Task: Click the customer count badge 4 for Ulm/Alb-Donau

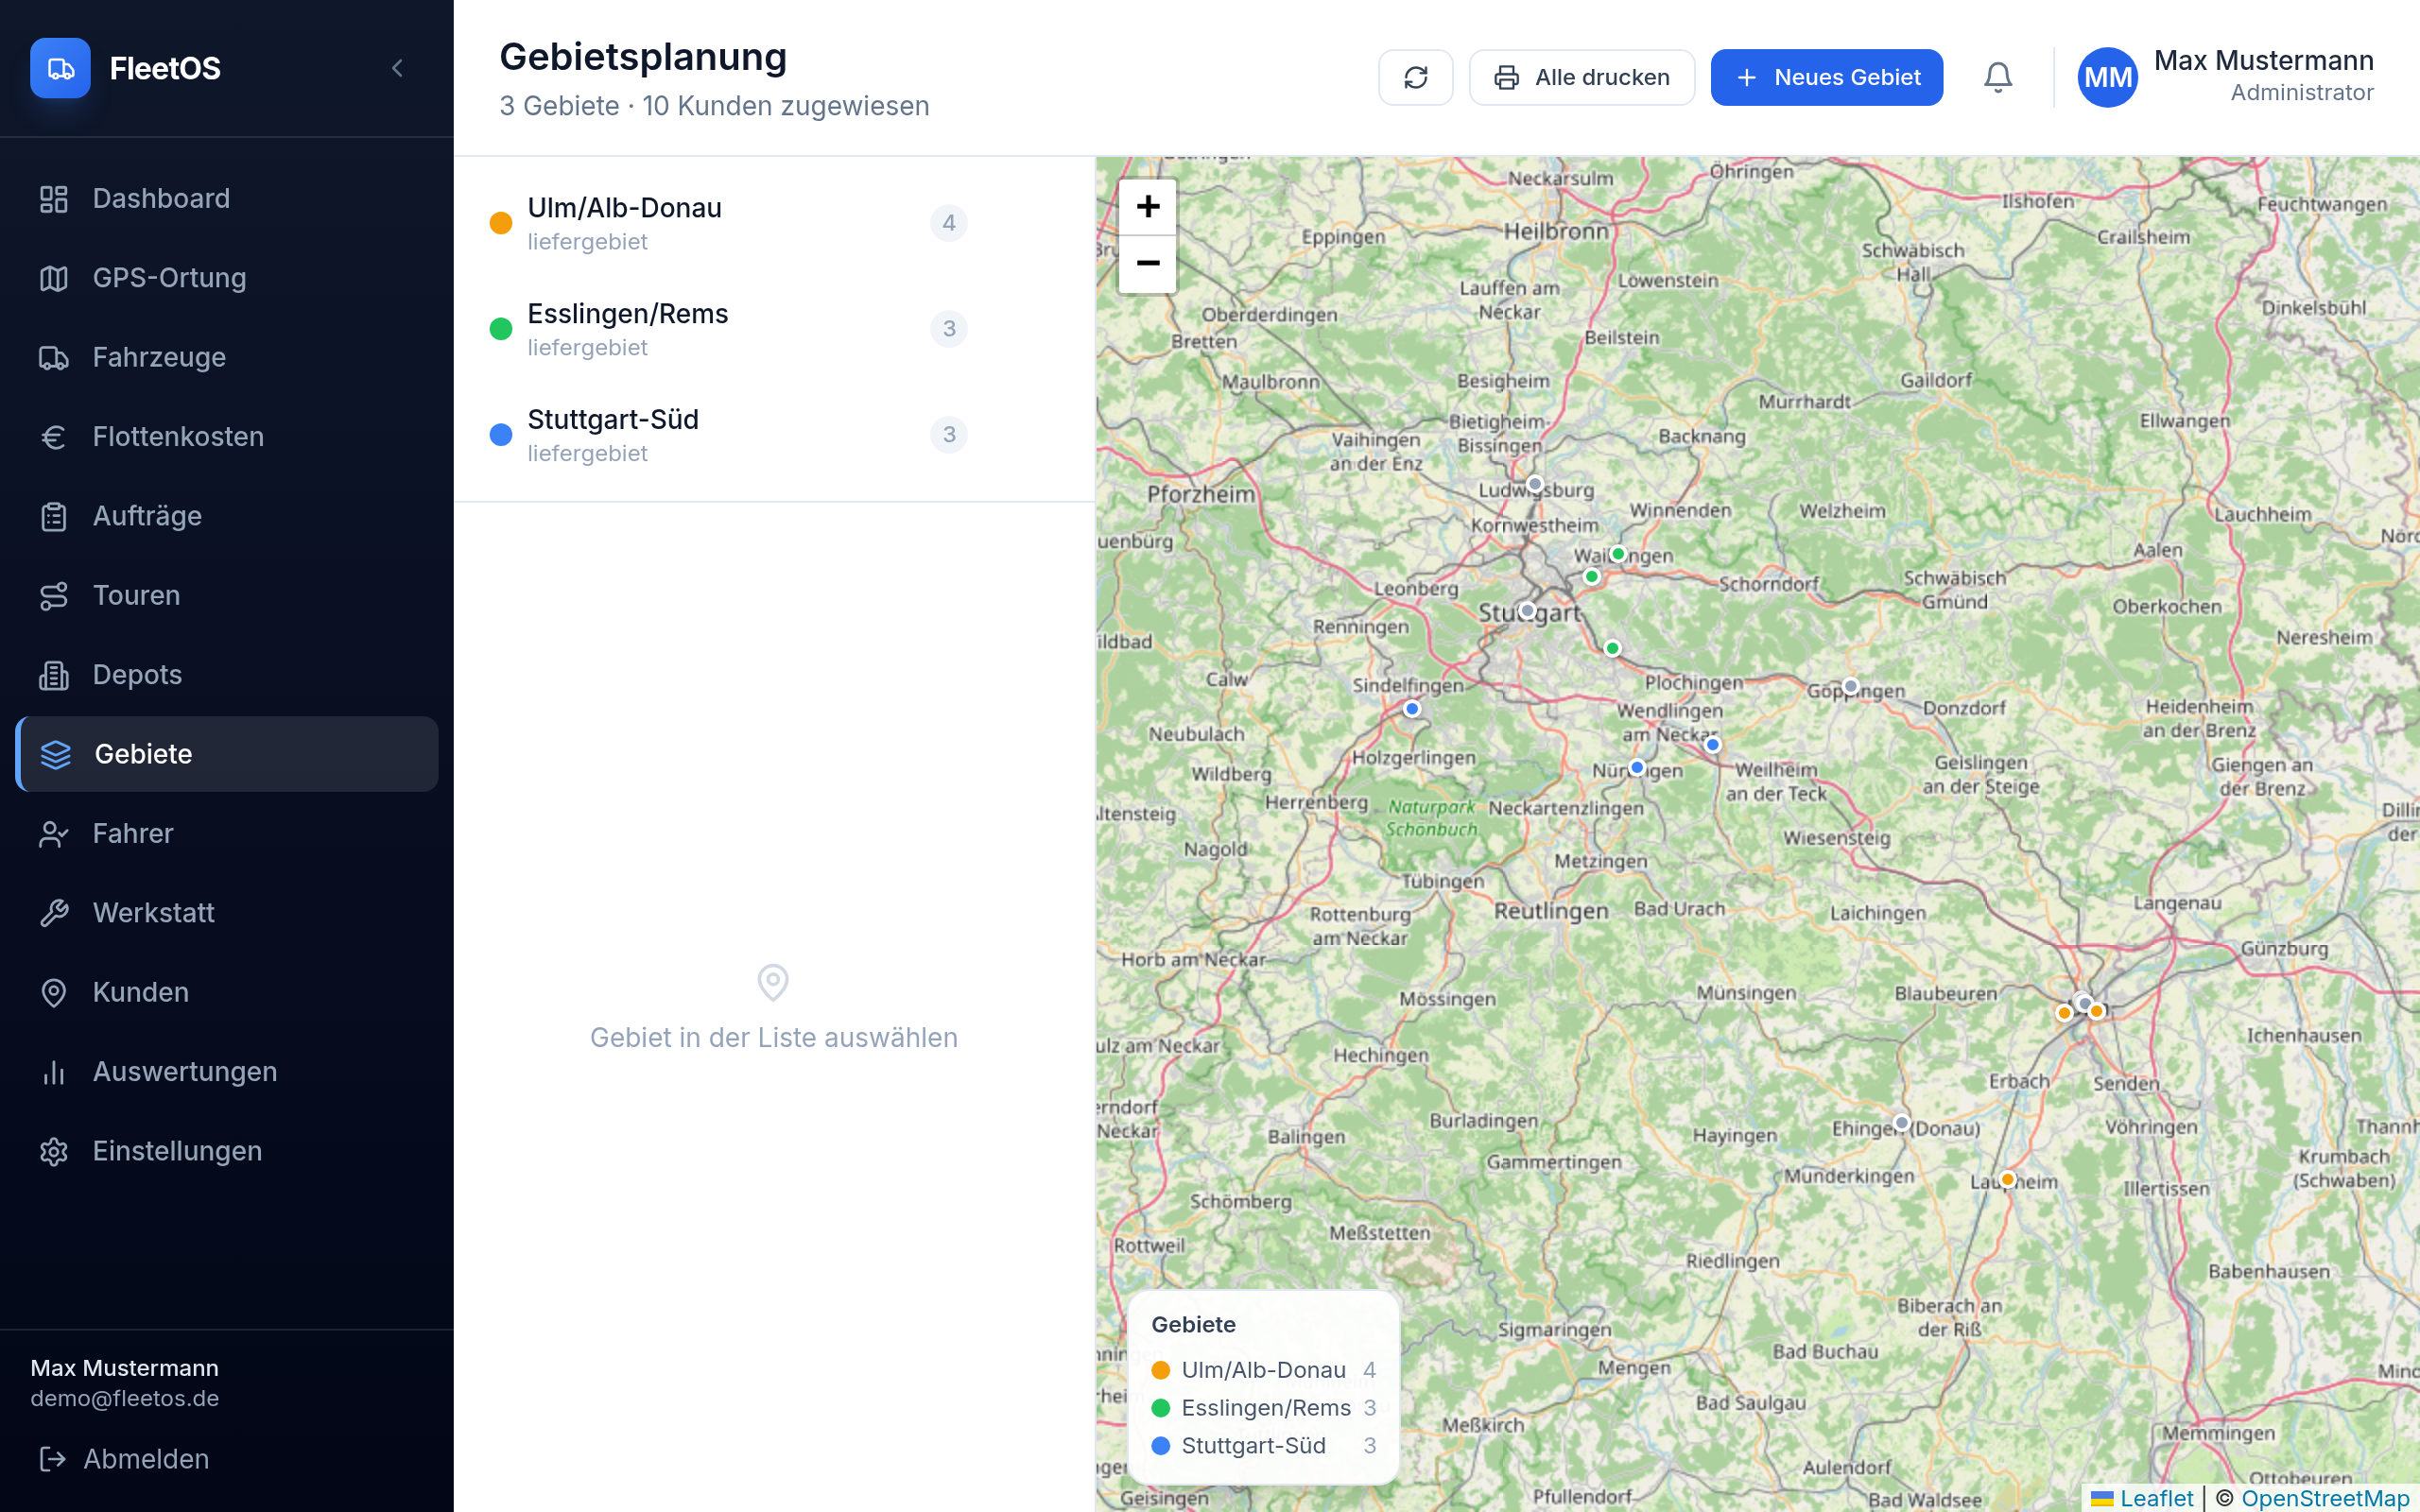Action: (948, 223)
